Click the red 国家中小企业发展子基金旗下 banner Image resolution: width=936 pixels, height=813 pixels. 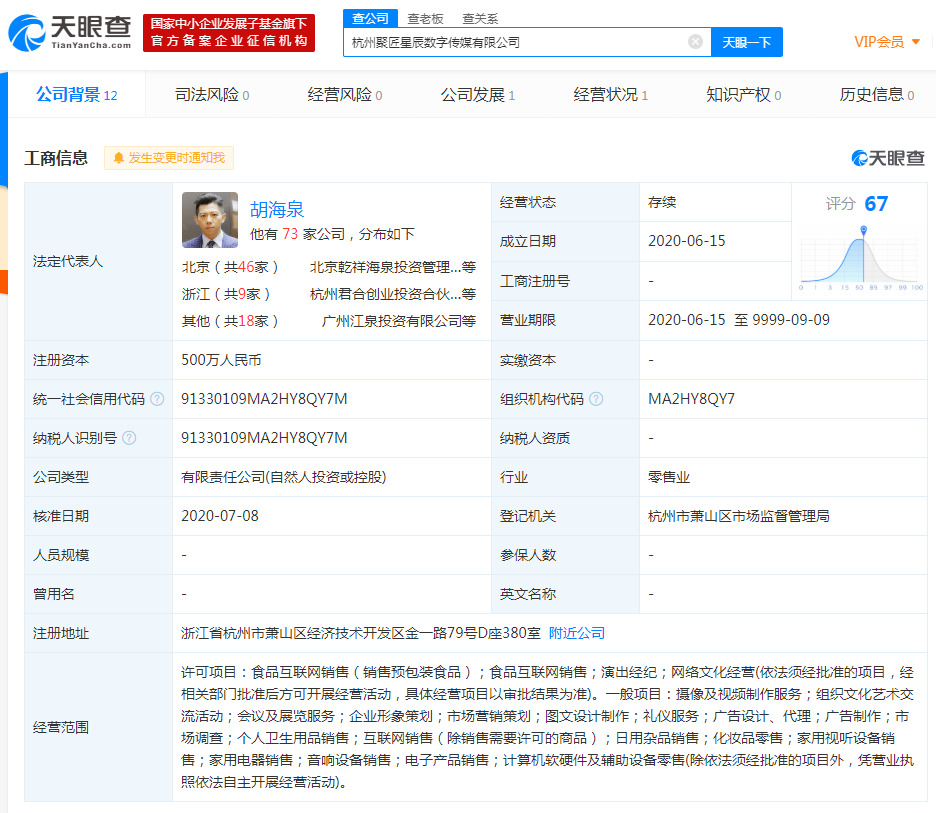pyautogui.click(x=229, y=33)
